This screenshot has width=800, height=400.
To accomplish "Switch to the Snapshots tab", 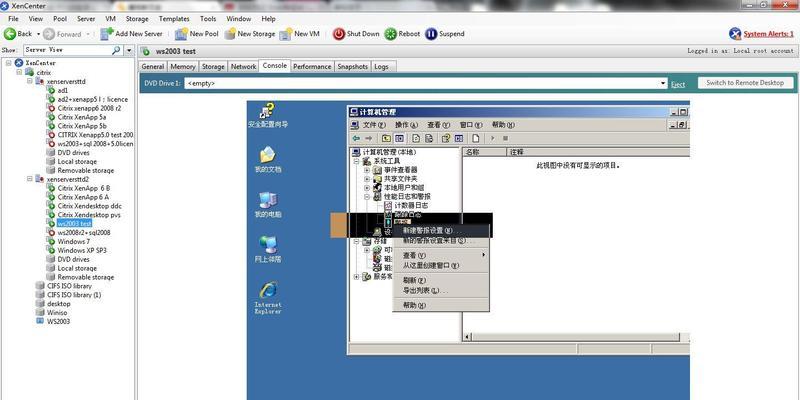I will [353, 66].
